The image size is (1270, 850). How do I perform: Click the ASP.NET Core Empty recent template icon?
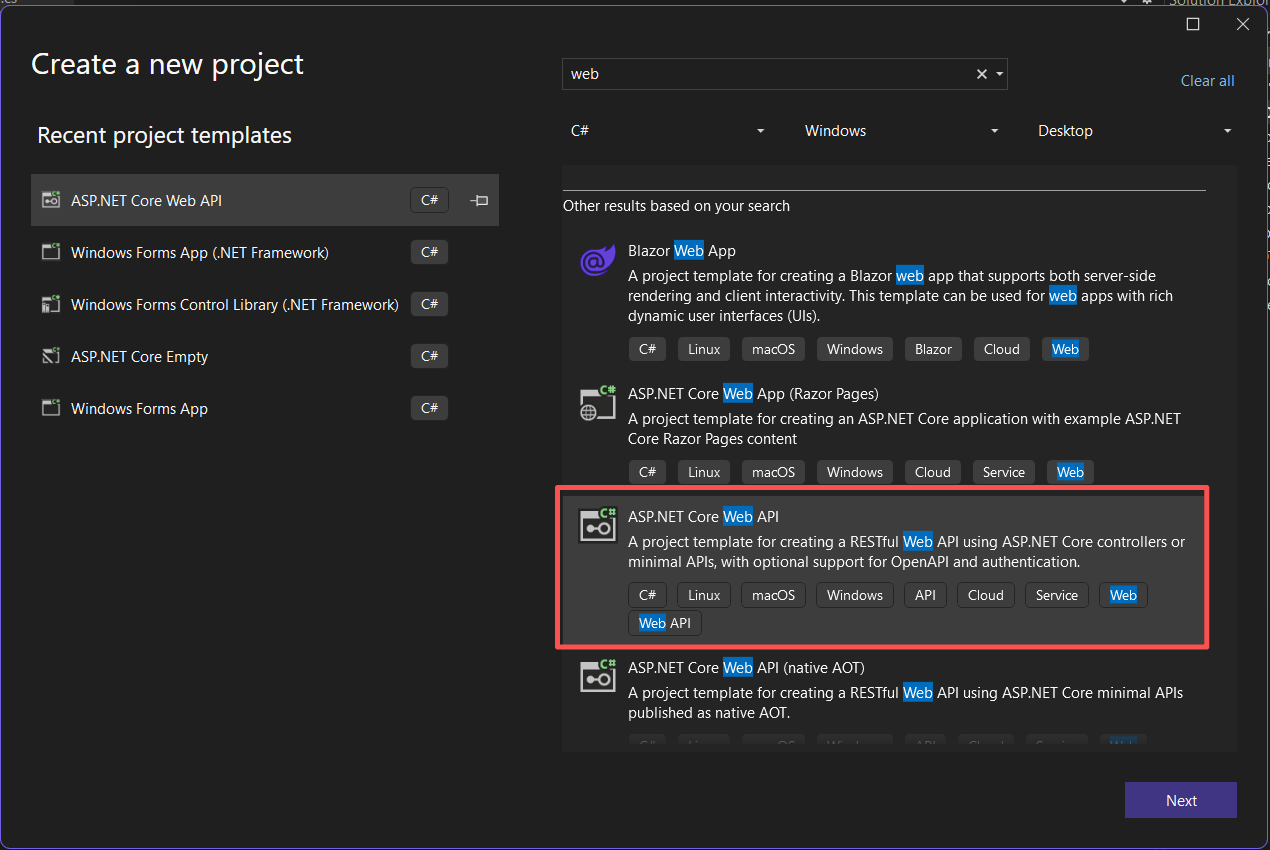click(x=50, y=356)
